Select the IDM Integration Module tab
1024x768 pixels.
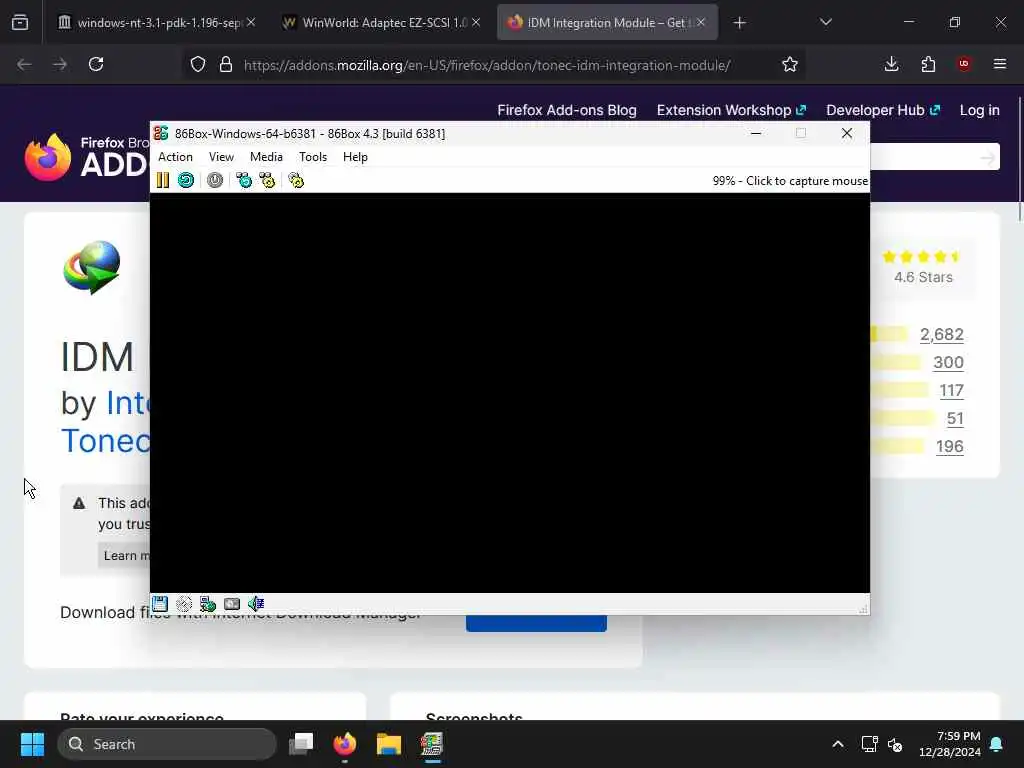point(607,22)
